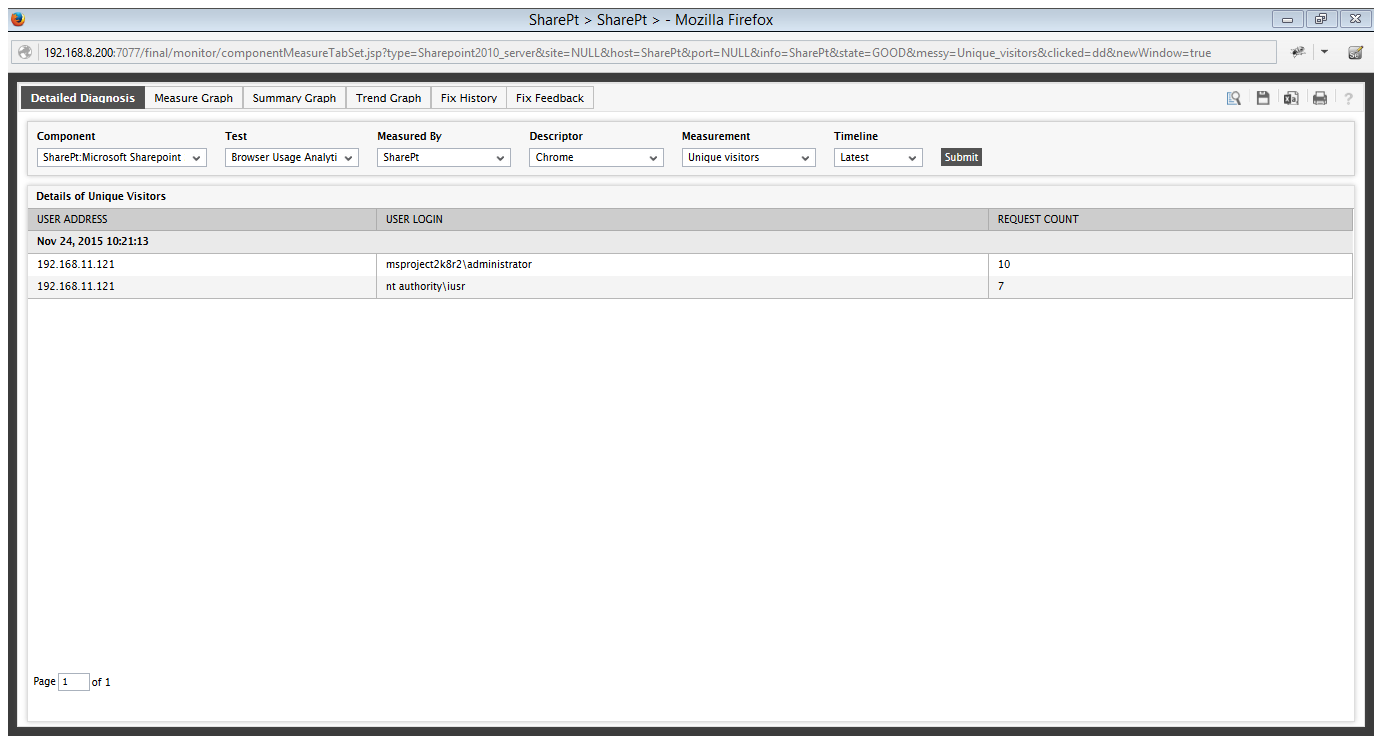Click 192.168.11.121 in the iusr row
The height and width of the screenshot is (744, 1382).
tap(76, 287)
